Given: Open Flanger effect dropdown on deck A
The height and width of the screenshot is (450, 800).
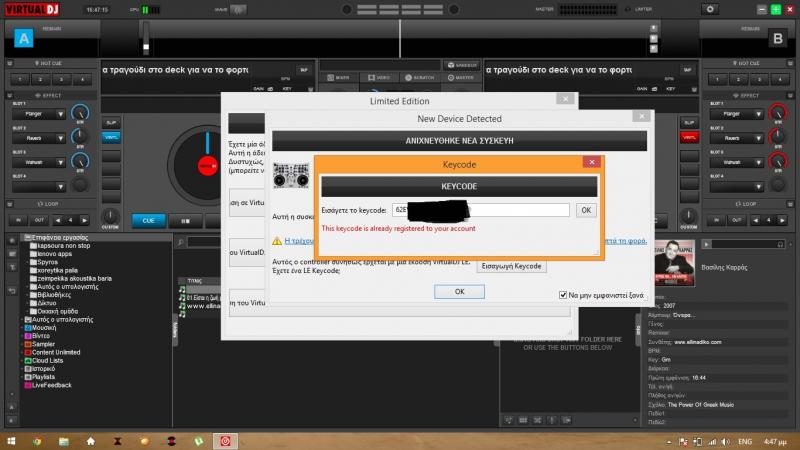Looking at the screenshot, I should [x=38, y=115].
